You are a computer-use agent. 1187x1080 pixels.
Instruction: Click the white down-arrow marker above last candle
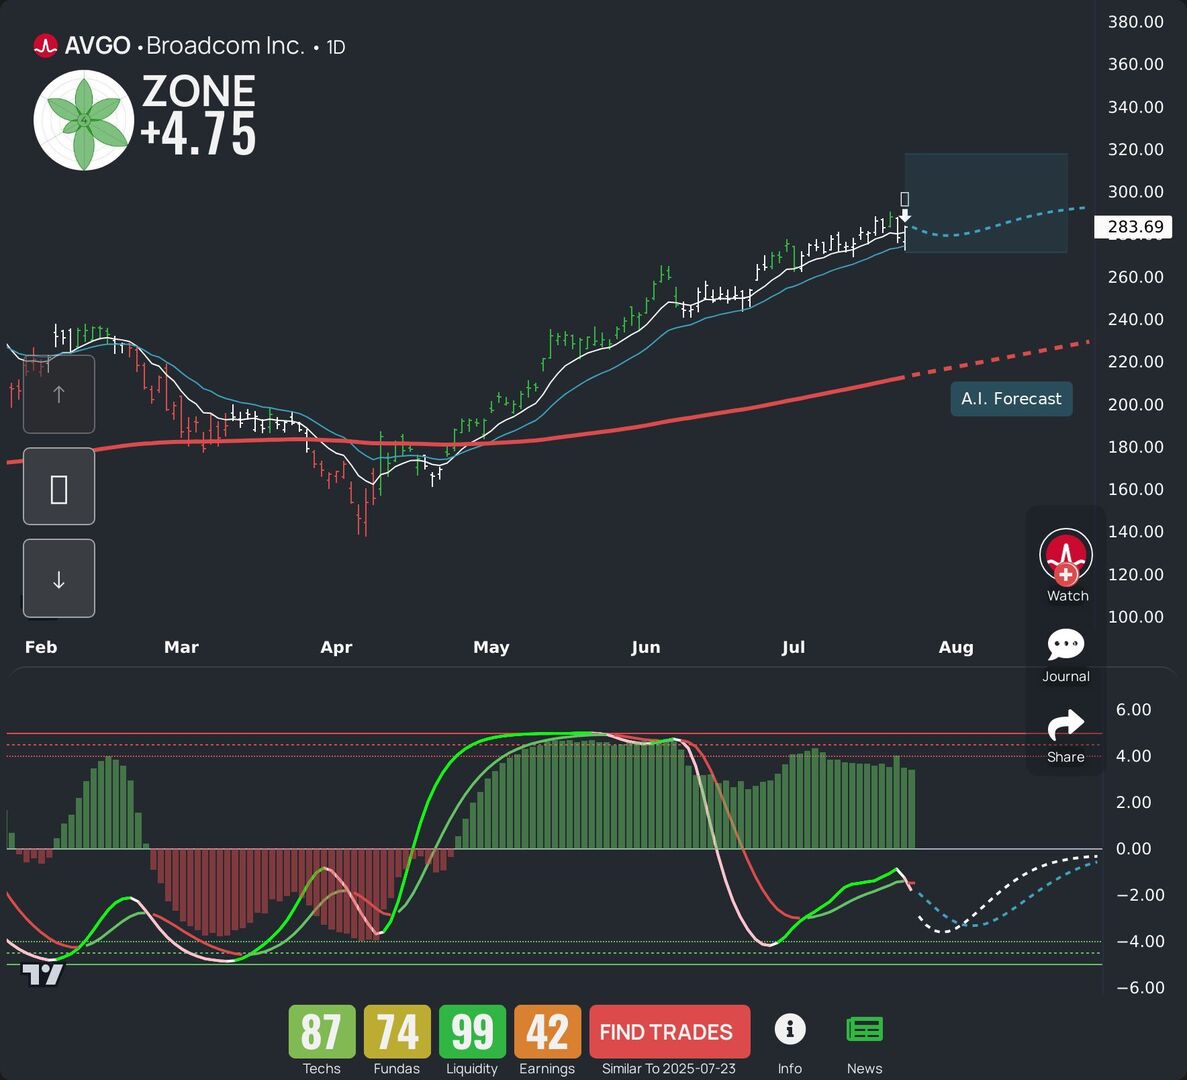pos(905,216)
